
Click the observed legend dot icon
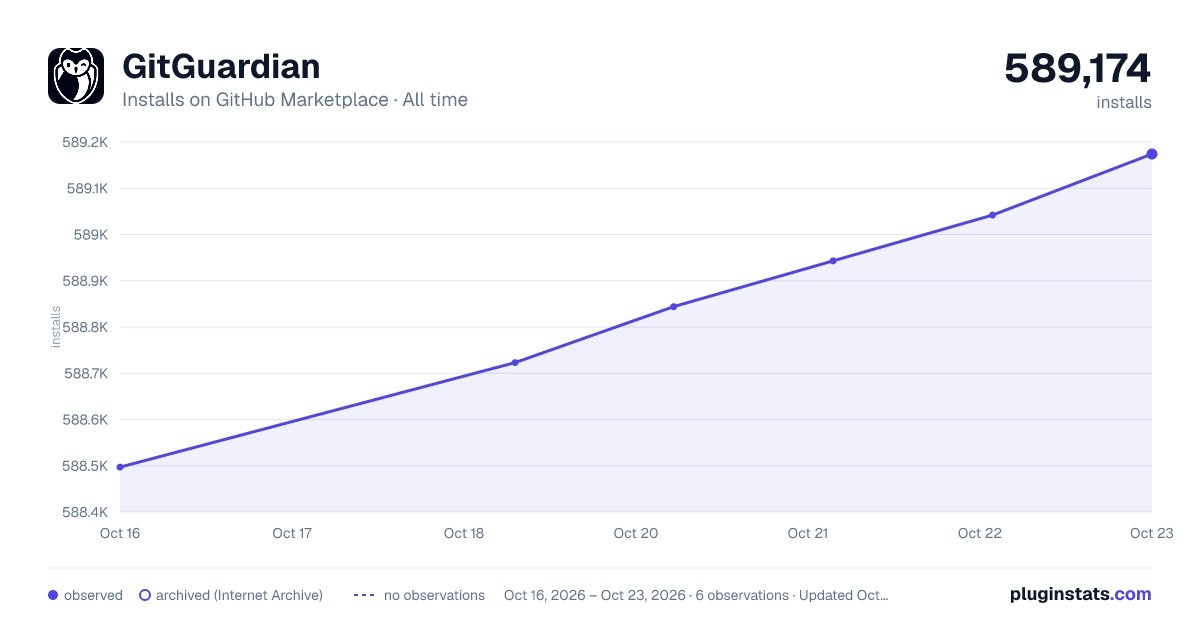pos(53,595)
